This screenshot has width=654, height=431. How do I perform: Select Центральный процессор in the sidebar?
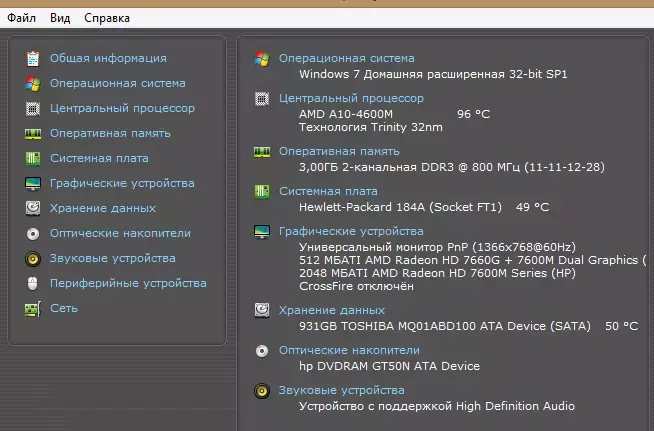click(122, 108)
